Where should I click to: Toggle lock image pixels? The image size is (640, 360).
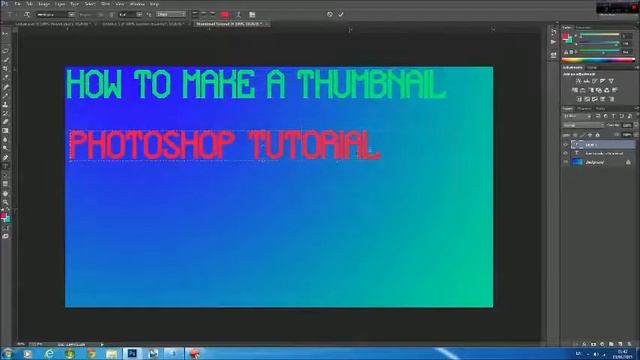[583, 135]
